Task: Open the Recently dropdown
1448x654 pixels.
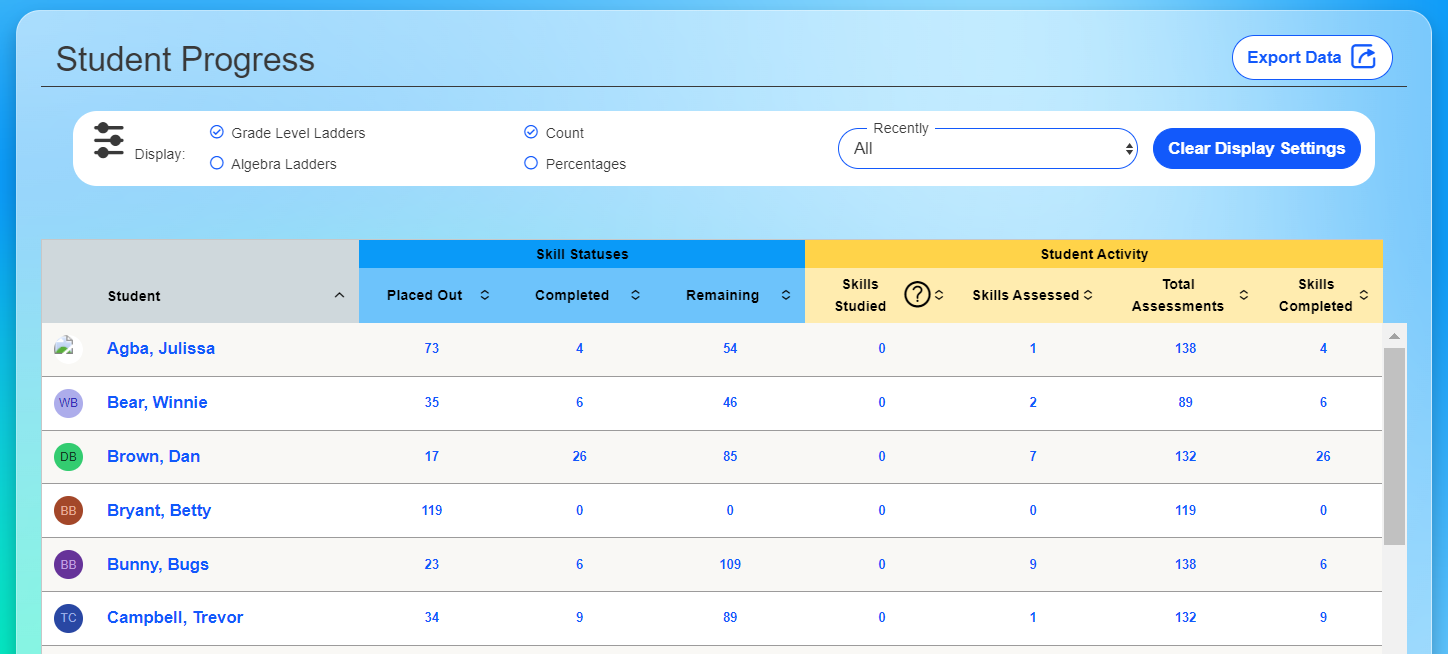Action: [987, 149]
